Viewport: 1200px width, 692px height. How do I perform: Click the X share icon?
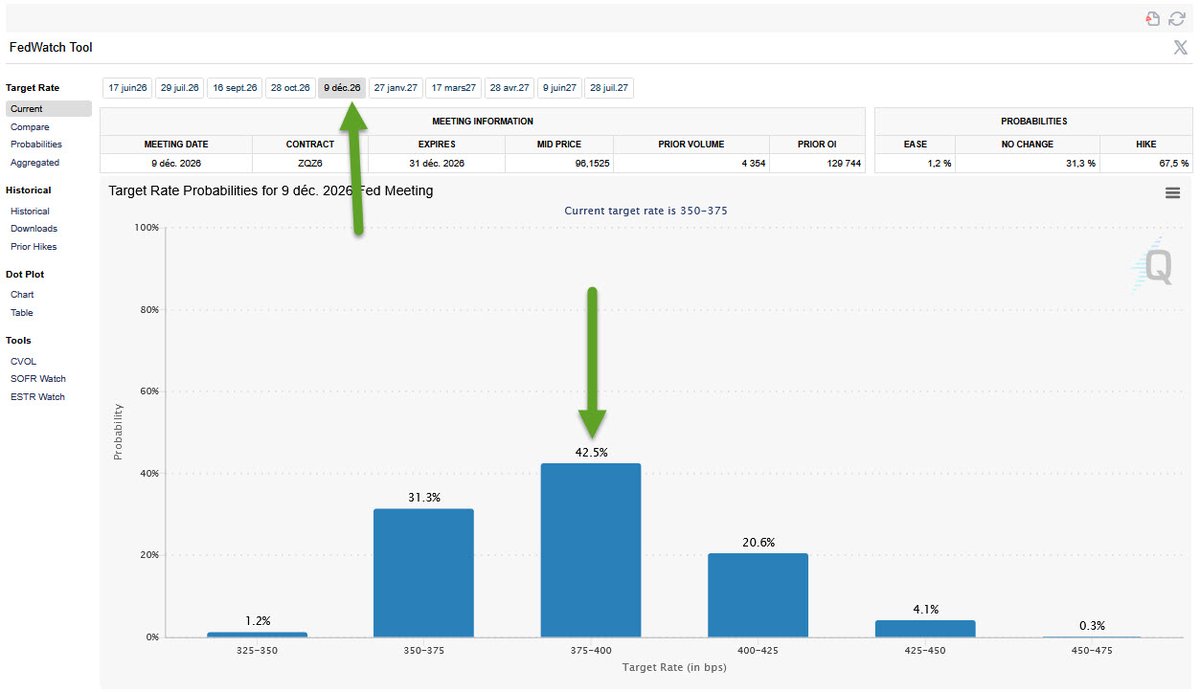pos(1180,47)
